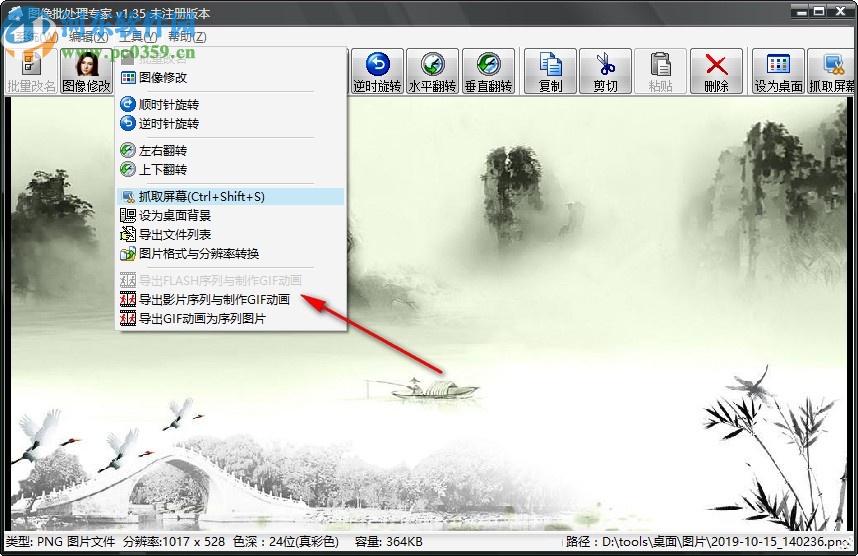Open the 工具(Y) menu
The width and height of the screenshot is (858, 556).
(138, 37)
